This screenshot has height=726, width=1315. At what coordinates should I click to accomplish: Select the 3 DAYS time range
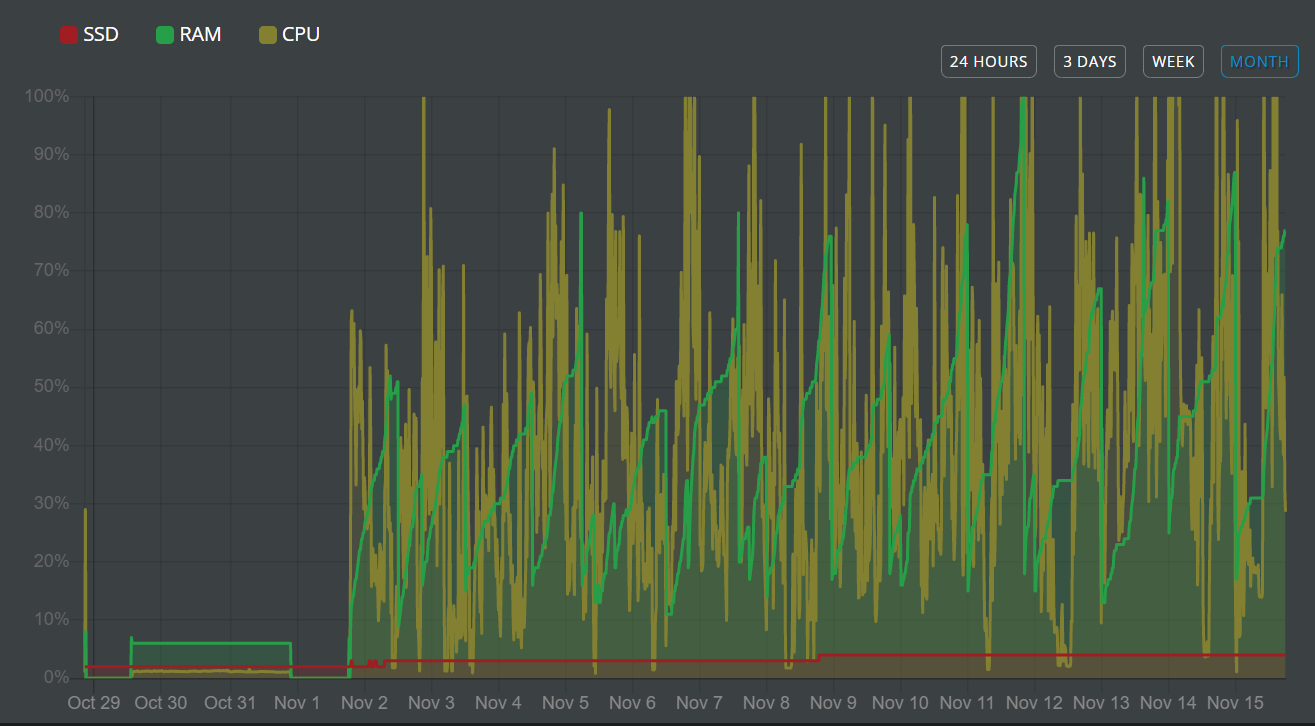(1089, 62)
